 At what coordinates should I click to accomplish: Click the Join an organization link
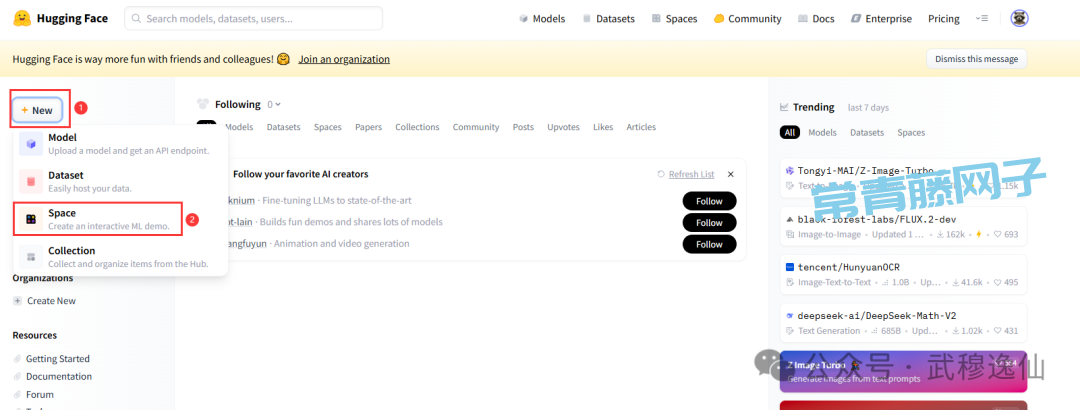click(344, 59)
